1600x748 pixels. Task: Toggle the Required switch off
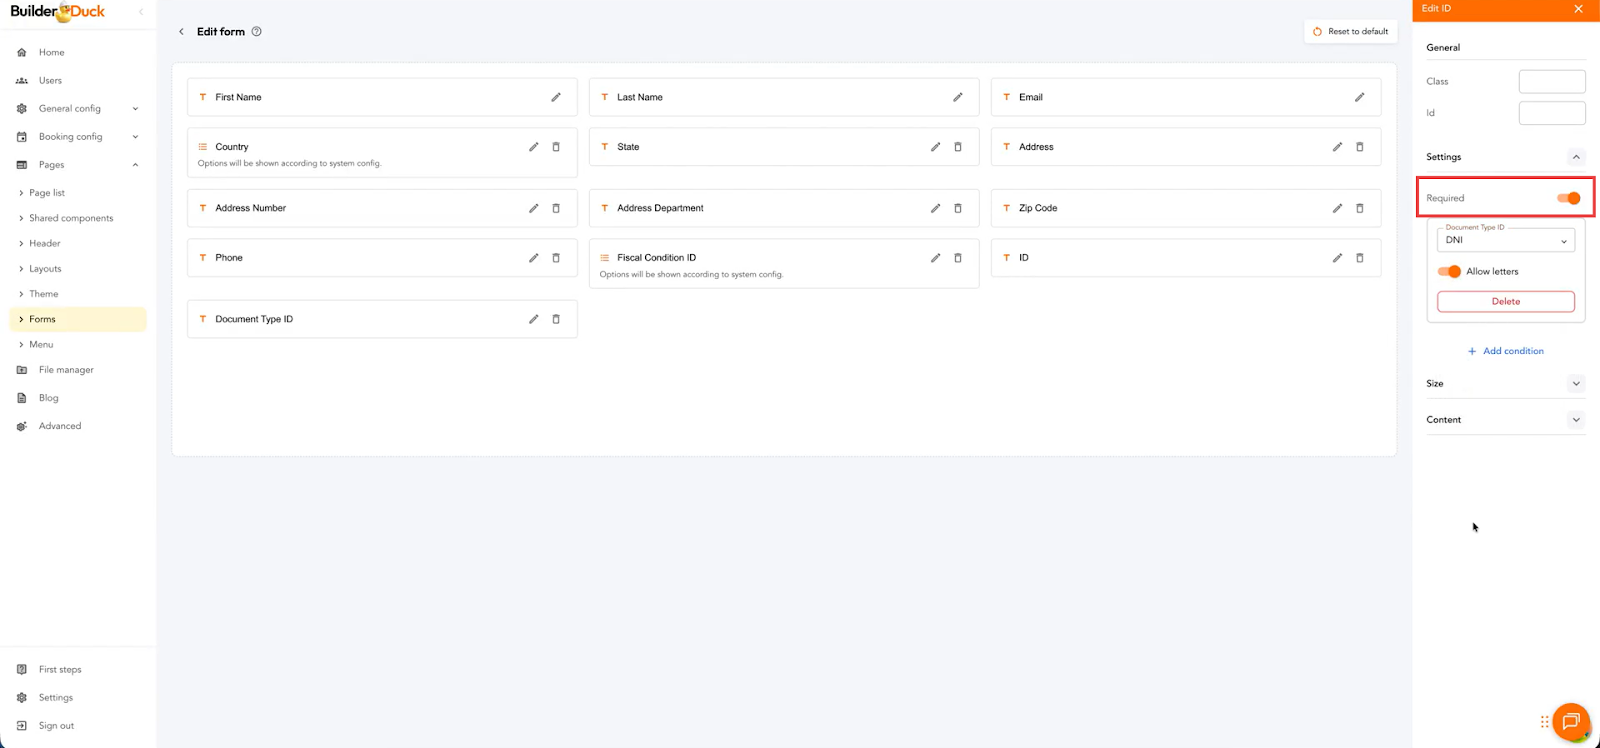pos(1568,198)
